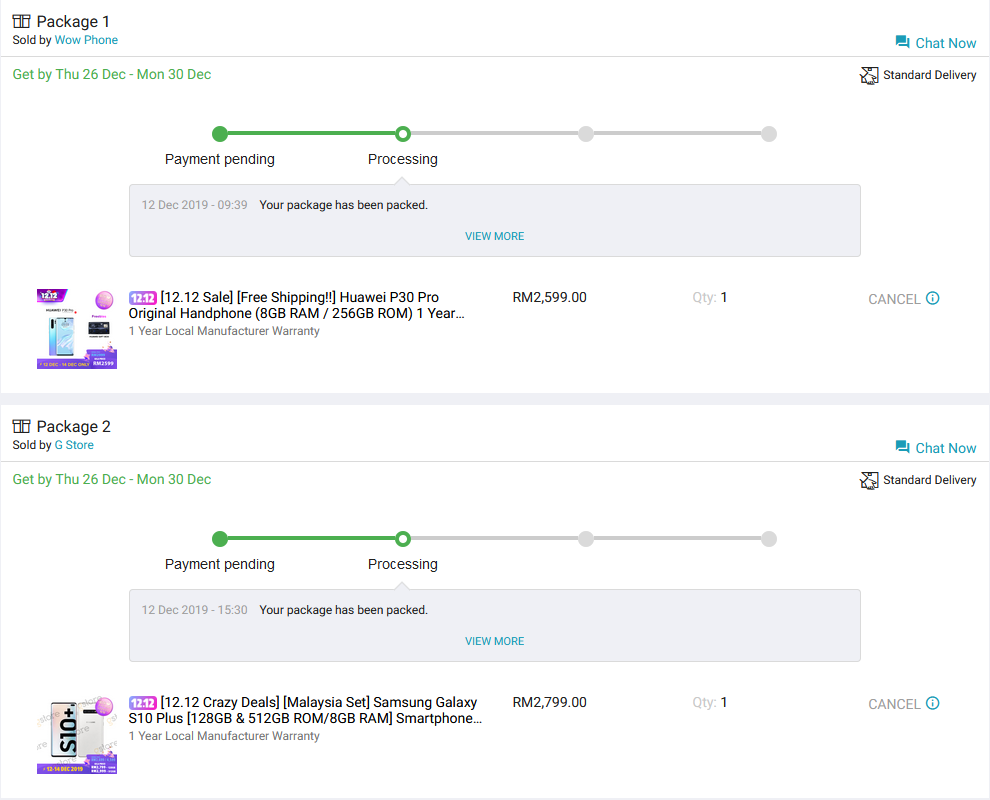
Task: Click Package 1 Standard Delivery label
Action: [x=929, y=75]
